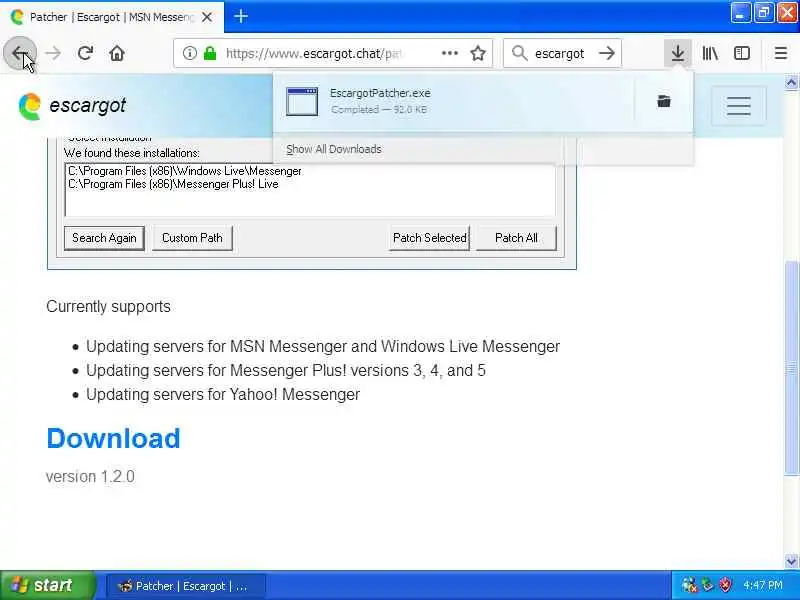Screen dimensions: 800x600
Task: Click the green safely-remove tray icon
Action: (707, 585)
